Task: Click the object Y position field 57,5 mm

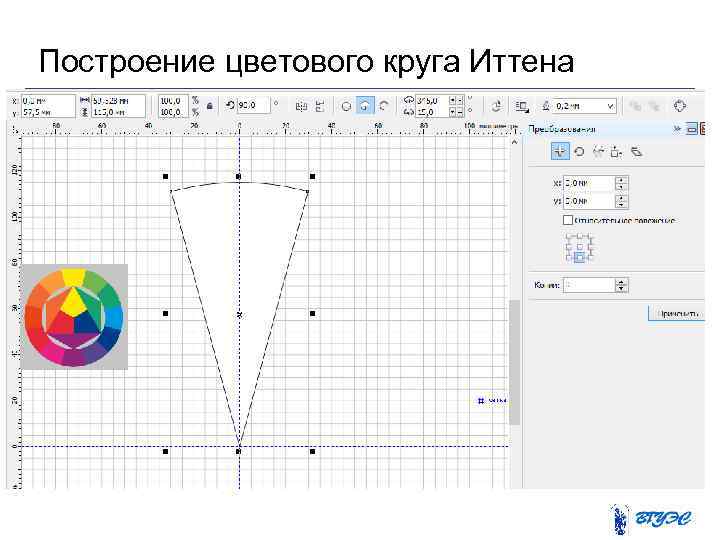Action: click(48, 112)
